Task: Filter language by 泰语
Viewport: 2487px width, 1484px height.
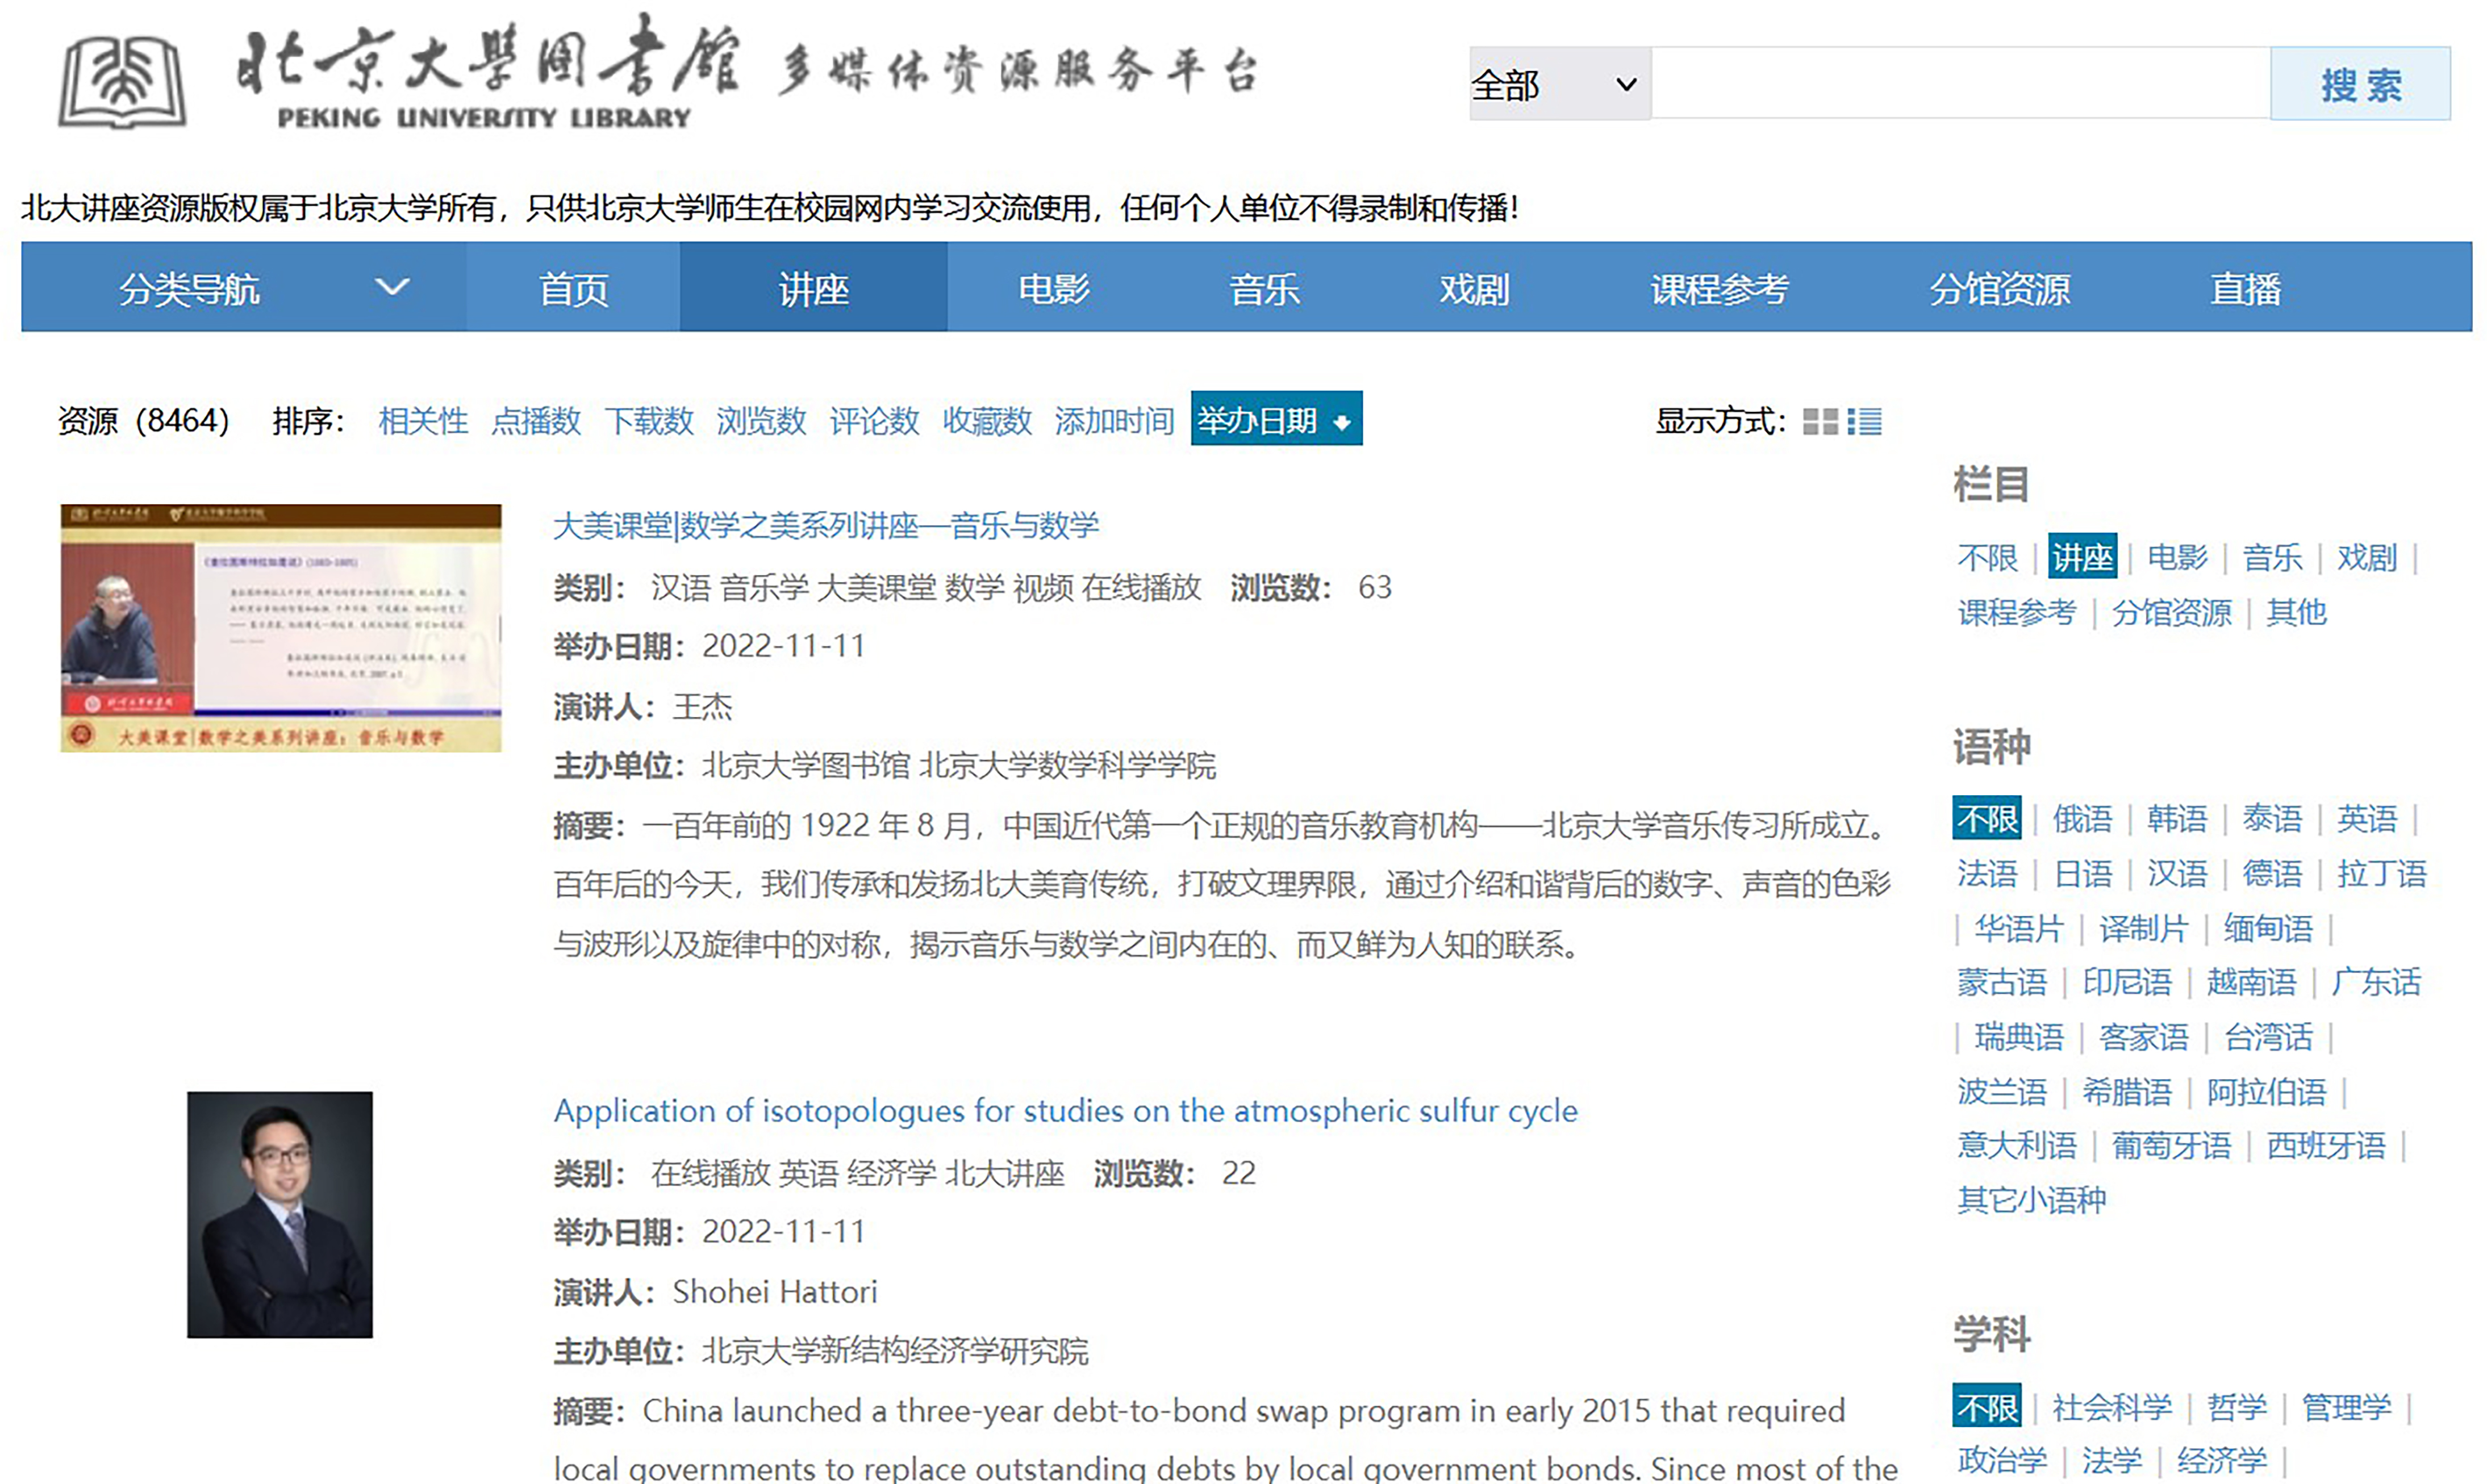Action: (2272, 819)
